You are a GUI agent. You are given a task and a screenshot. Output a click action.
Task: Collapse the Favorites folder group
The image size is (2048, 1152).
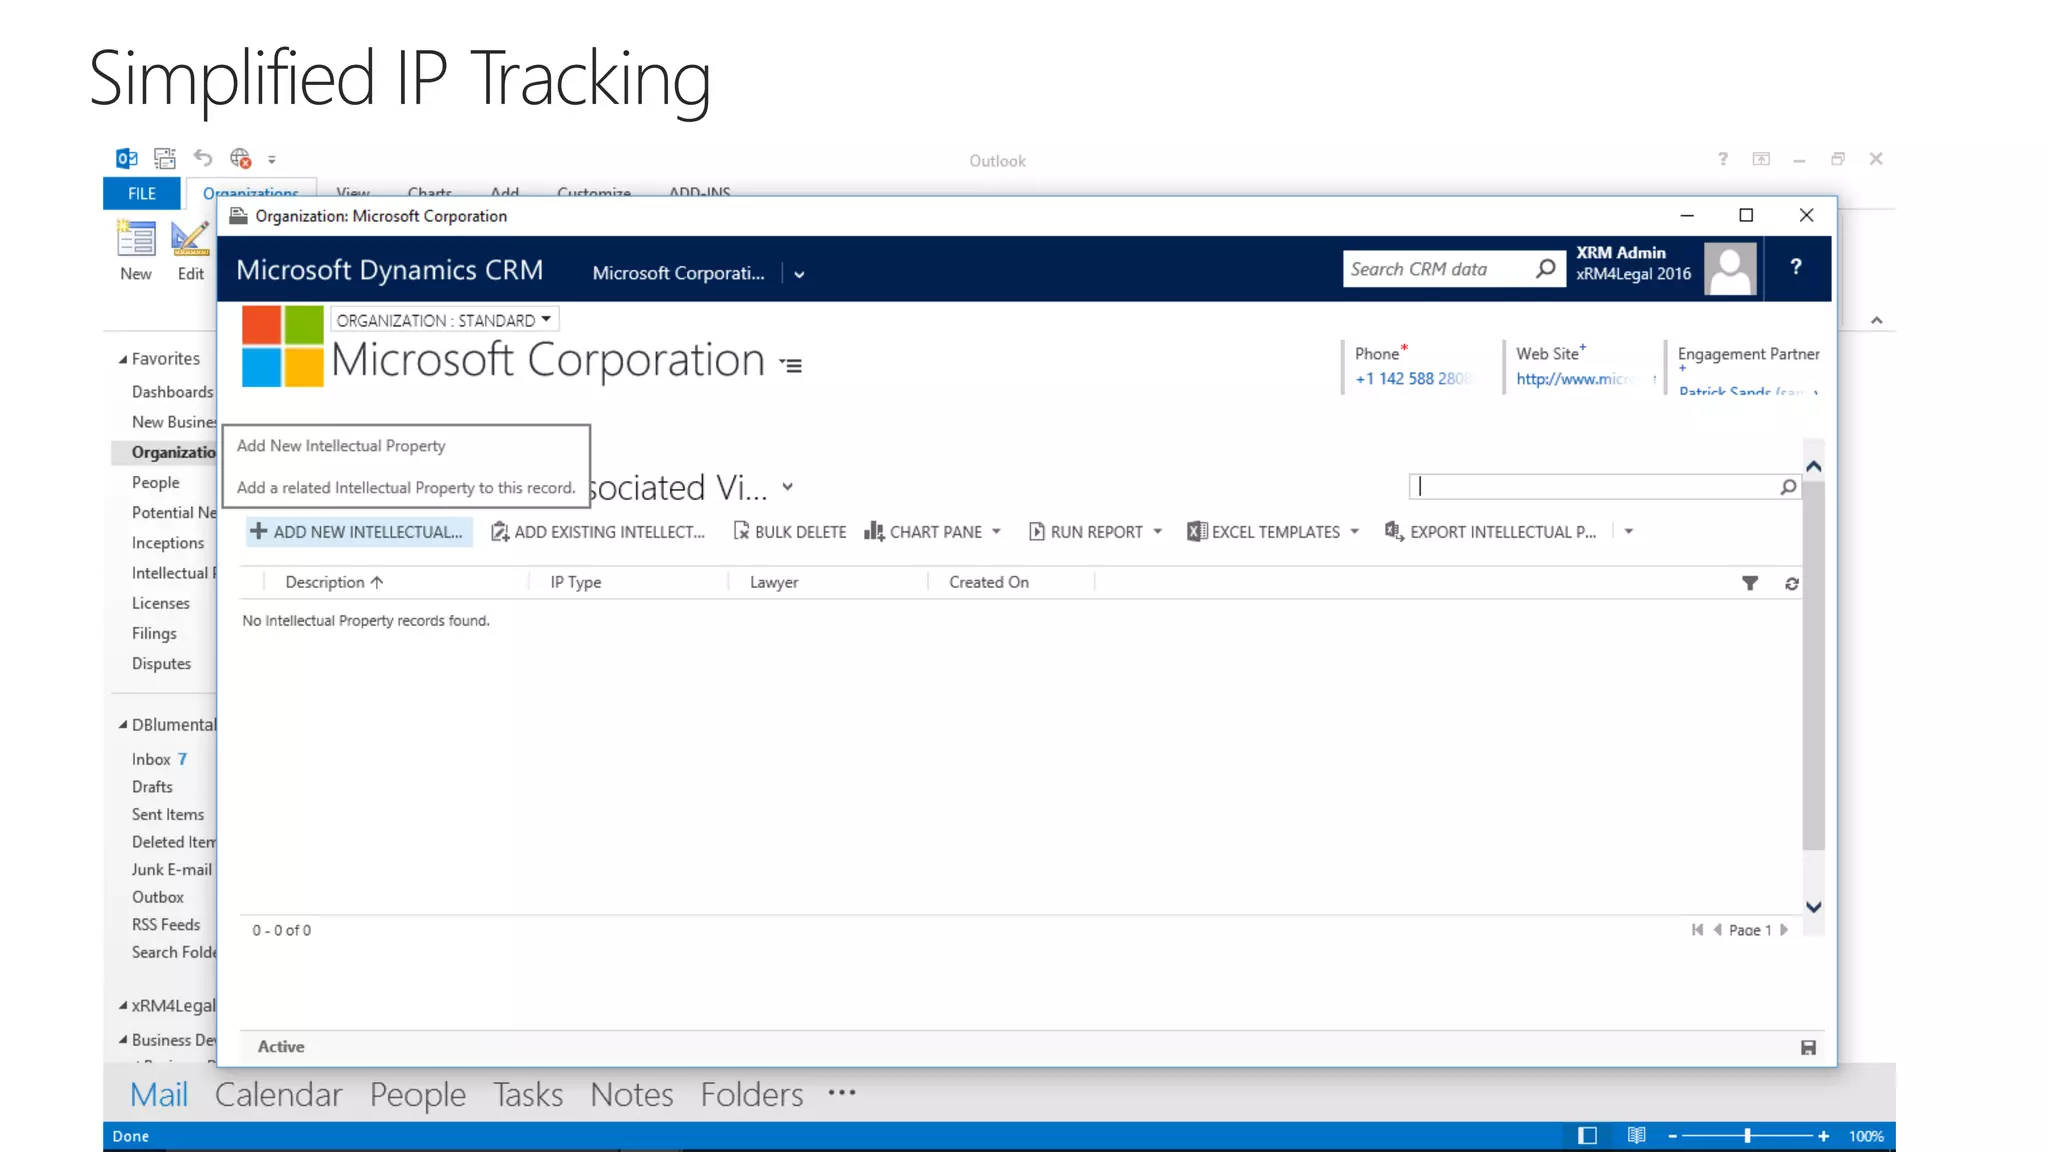pyautogui.click(x=123, y=359)
